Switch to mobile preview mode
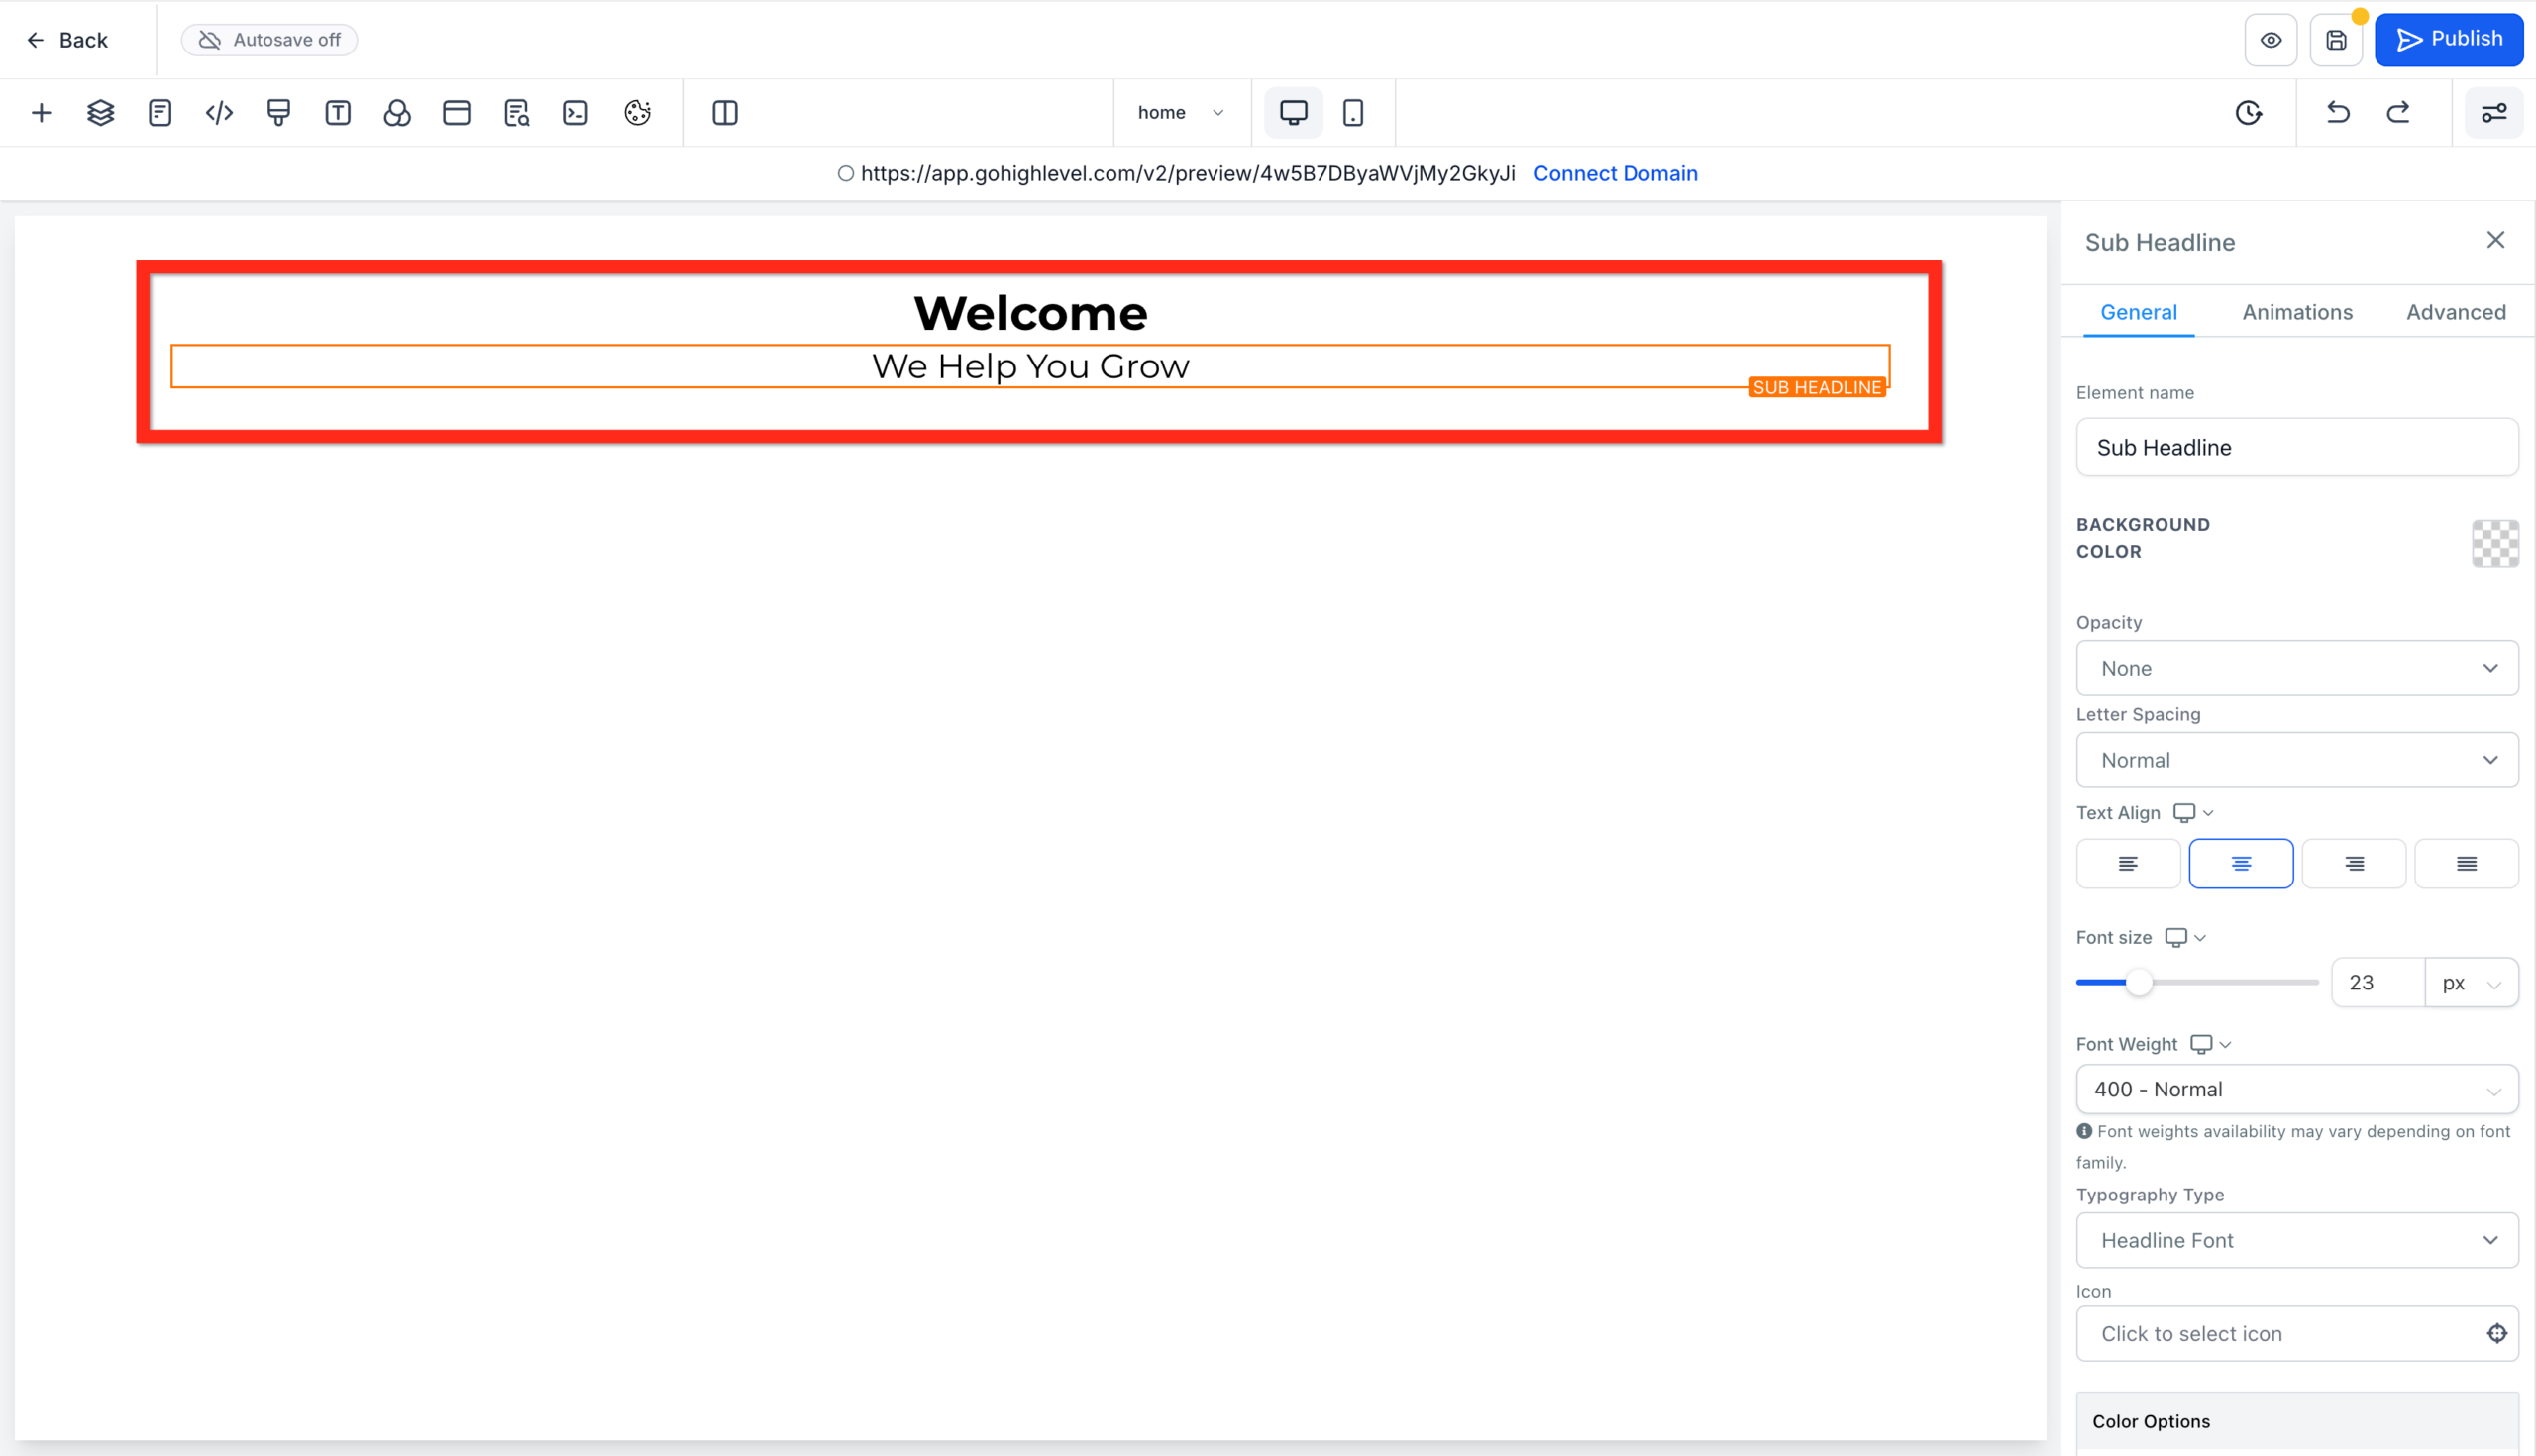This screenshot has height=1456, width=2536. pos(1354,112)
